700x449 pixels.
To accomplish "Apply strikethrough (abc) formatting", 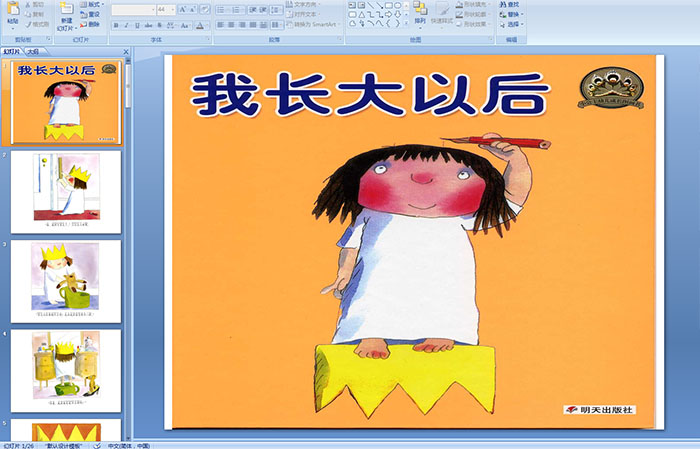I will 148,25.
